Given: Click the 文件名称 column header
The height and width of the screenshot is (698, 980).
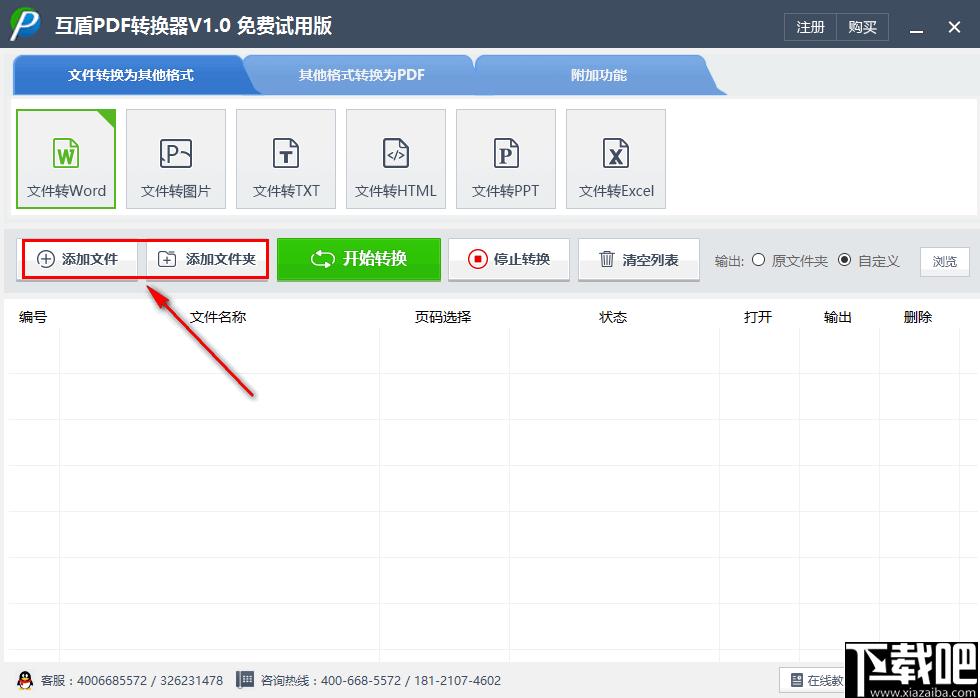Looking at the screenshot, I should point(218,317).
